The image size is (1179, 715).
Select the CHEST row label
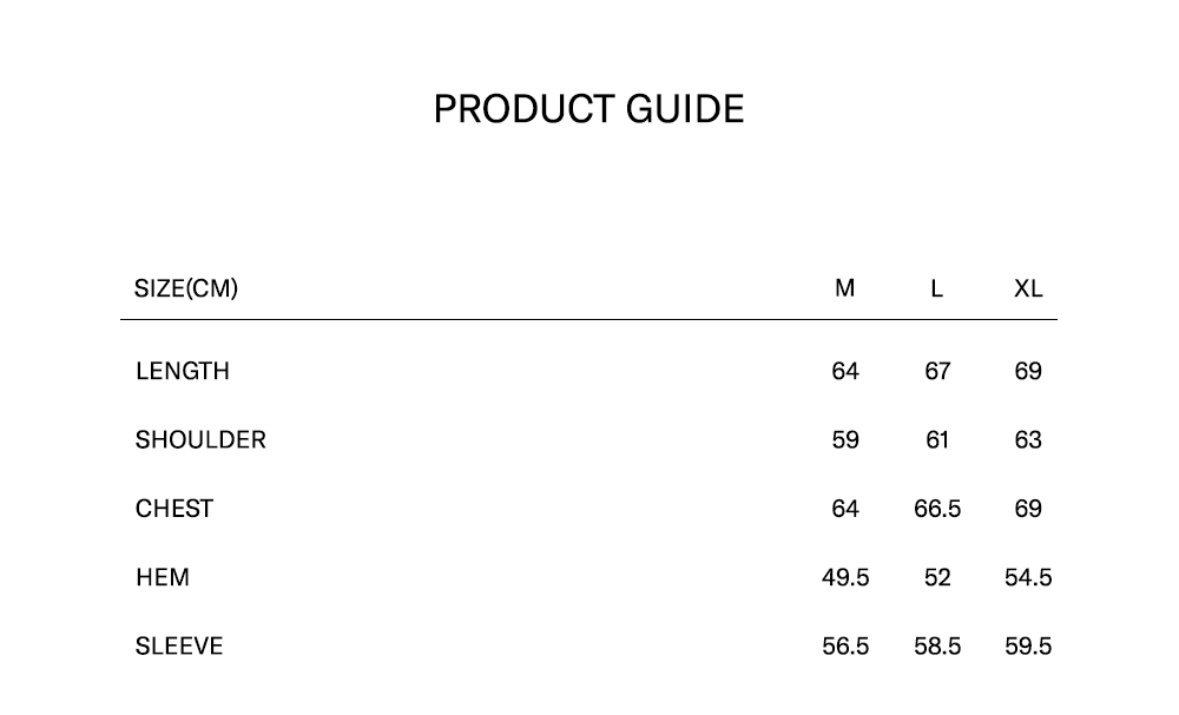click(174, 509)
